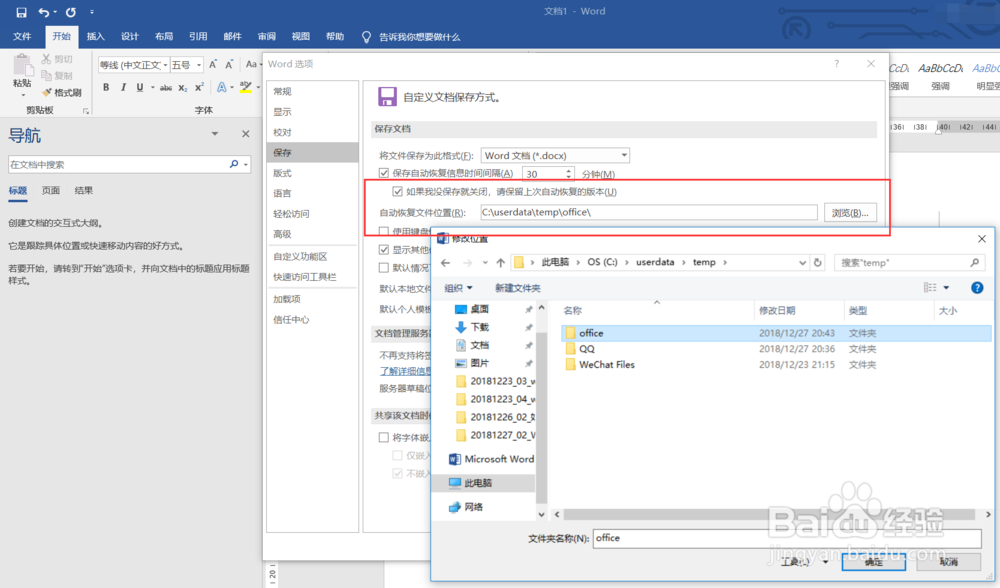Screen dimensions: 1000x588
Task: Select Network in folder tree
Action: tap(466, 507)
